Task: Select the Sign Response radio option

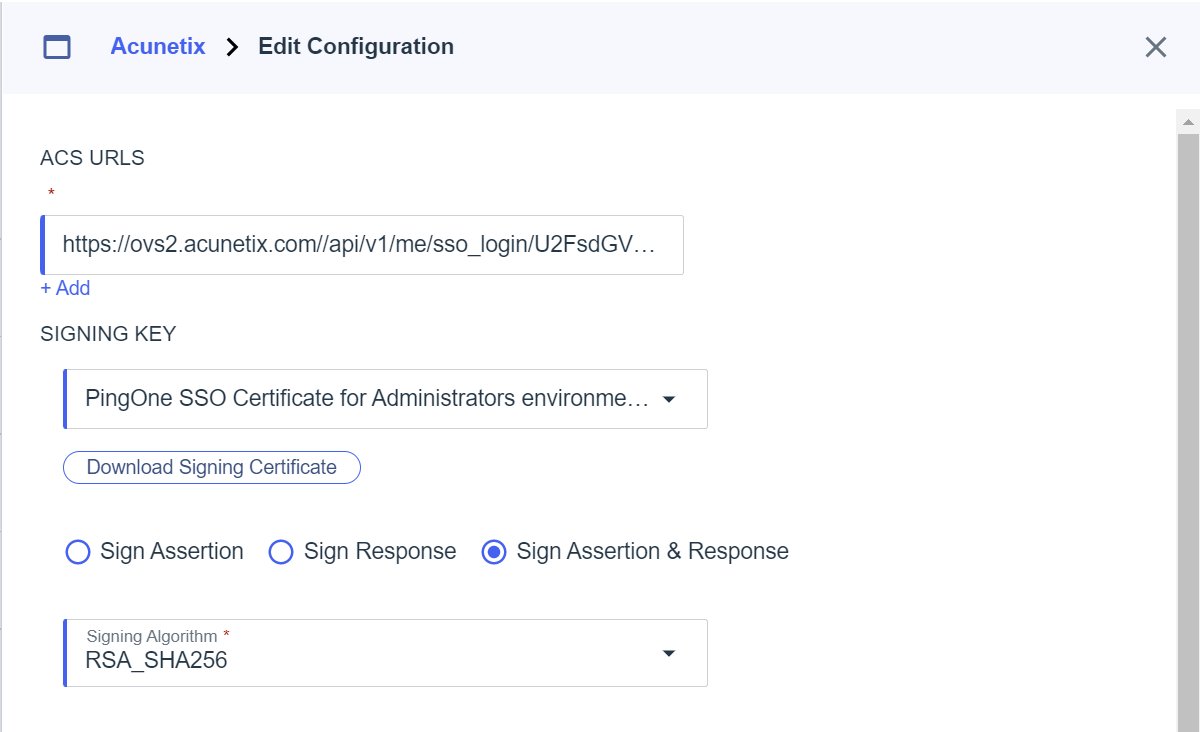Action: pos(363,552)
